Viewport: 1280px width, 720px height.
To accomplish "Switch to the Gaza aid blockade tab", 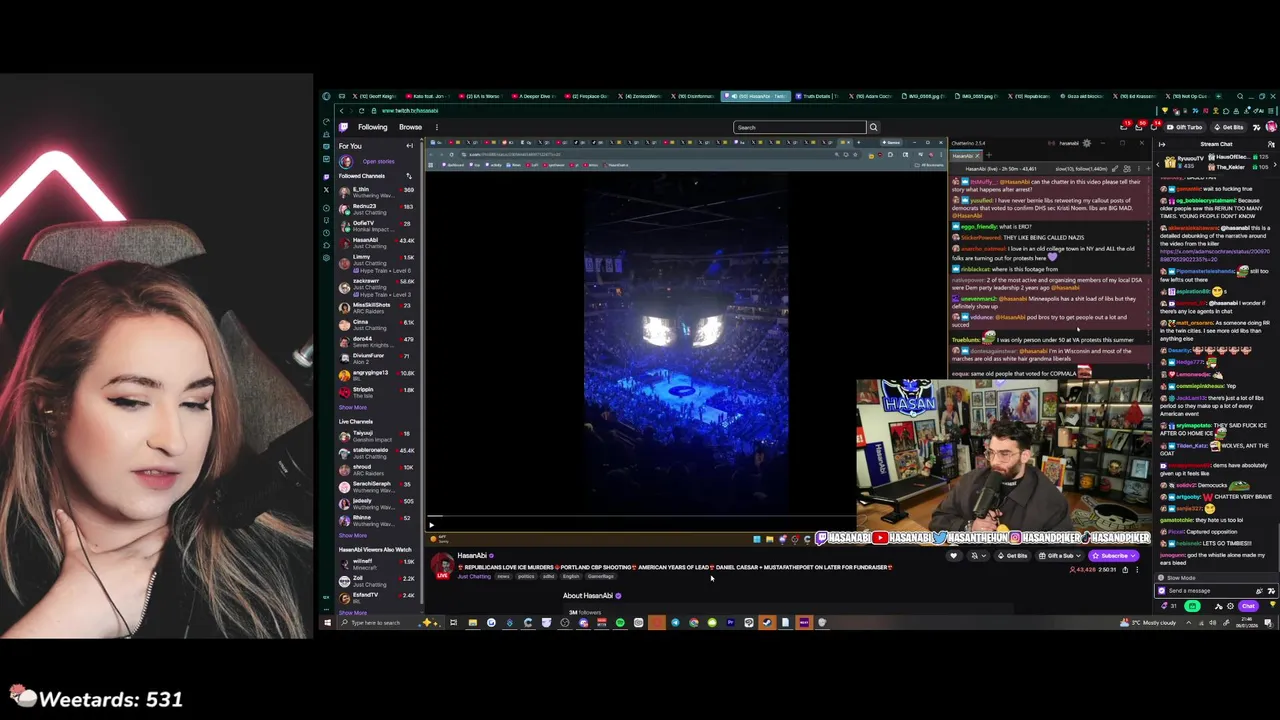I will click(x=1082, y=96).
